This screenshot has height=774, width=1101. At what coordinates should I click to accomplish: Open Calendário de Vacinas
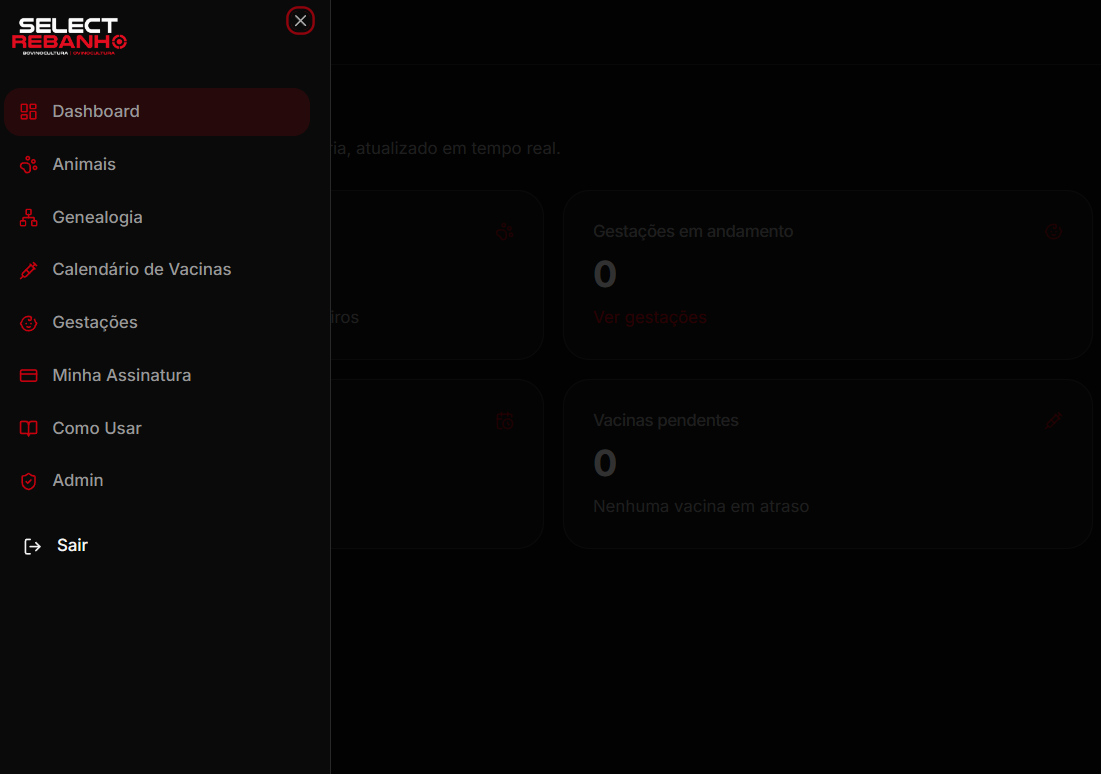[x=157, y=270]
